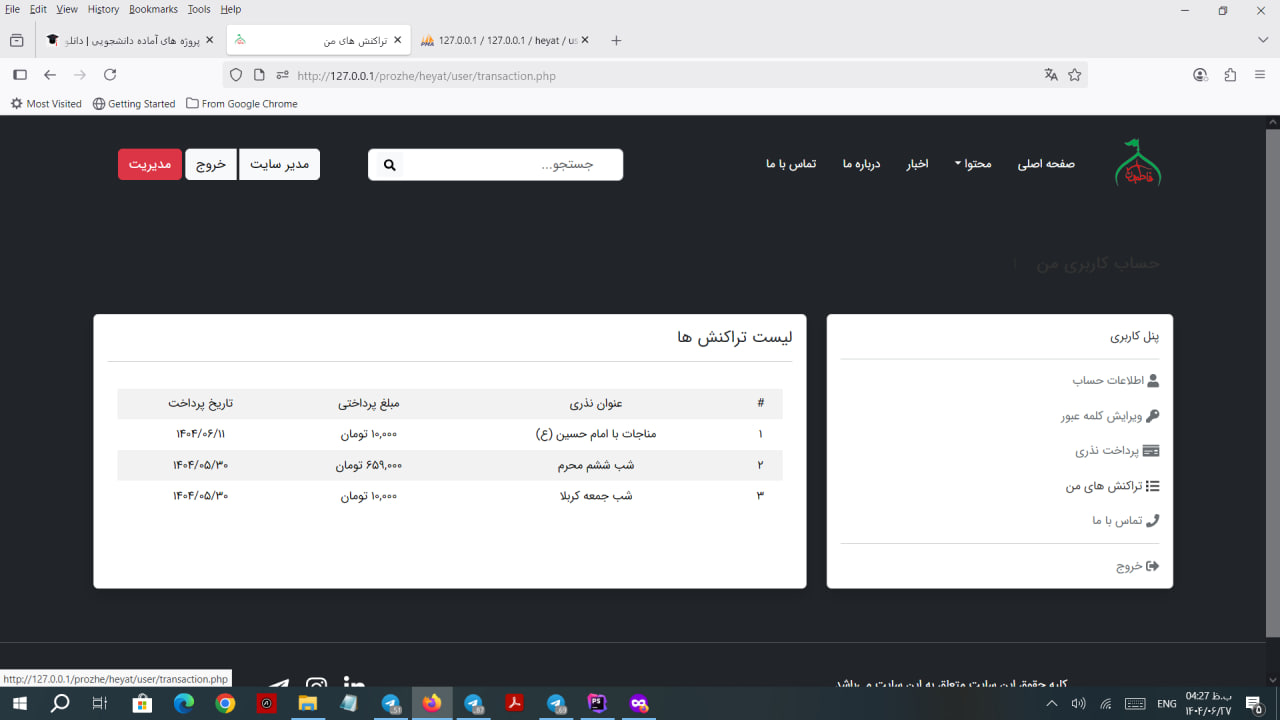Click the ویرایش کلمه عبور link
1280x720 pixels.
pyautogui.click(x=1099, y=416)
